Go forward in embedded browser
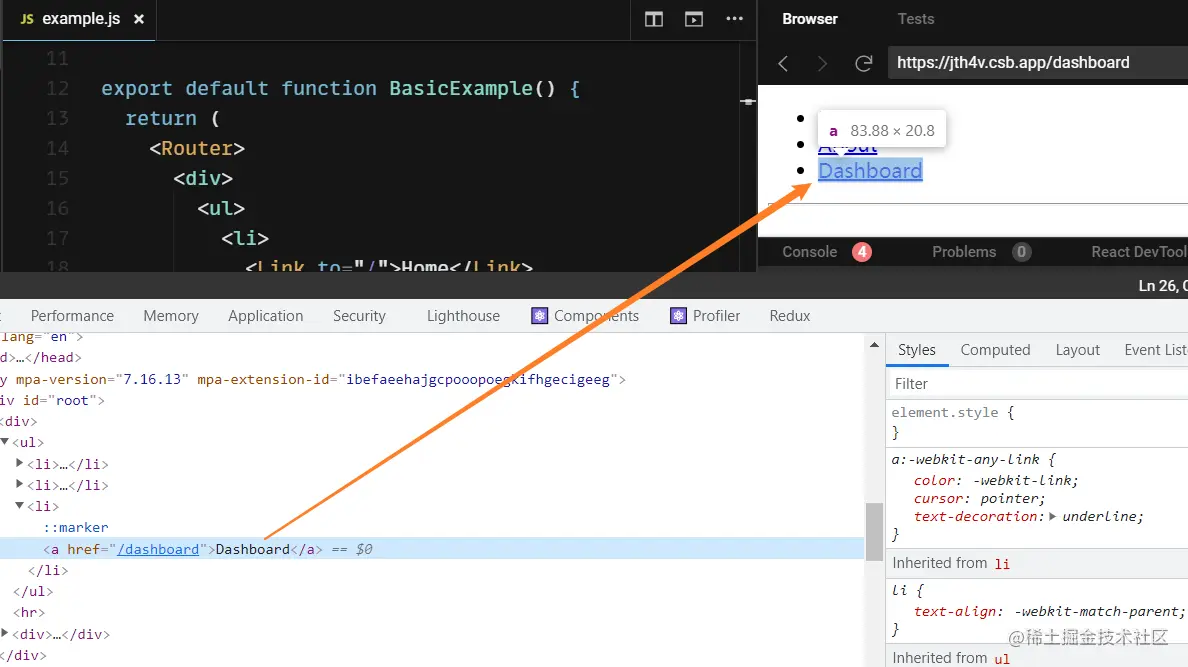Viewport: 1188px width, 667px height. pyautogui.click(x=822, y=63)
